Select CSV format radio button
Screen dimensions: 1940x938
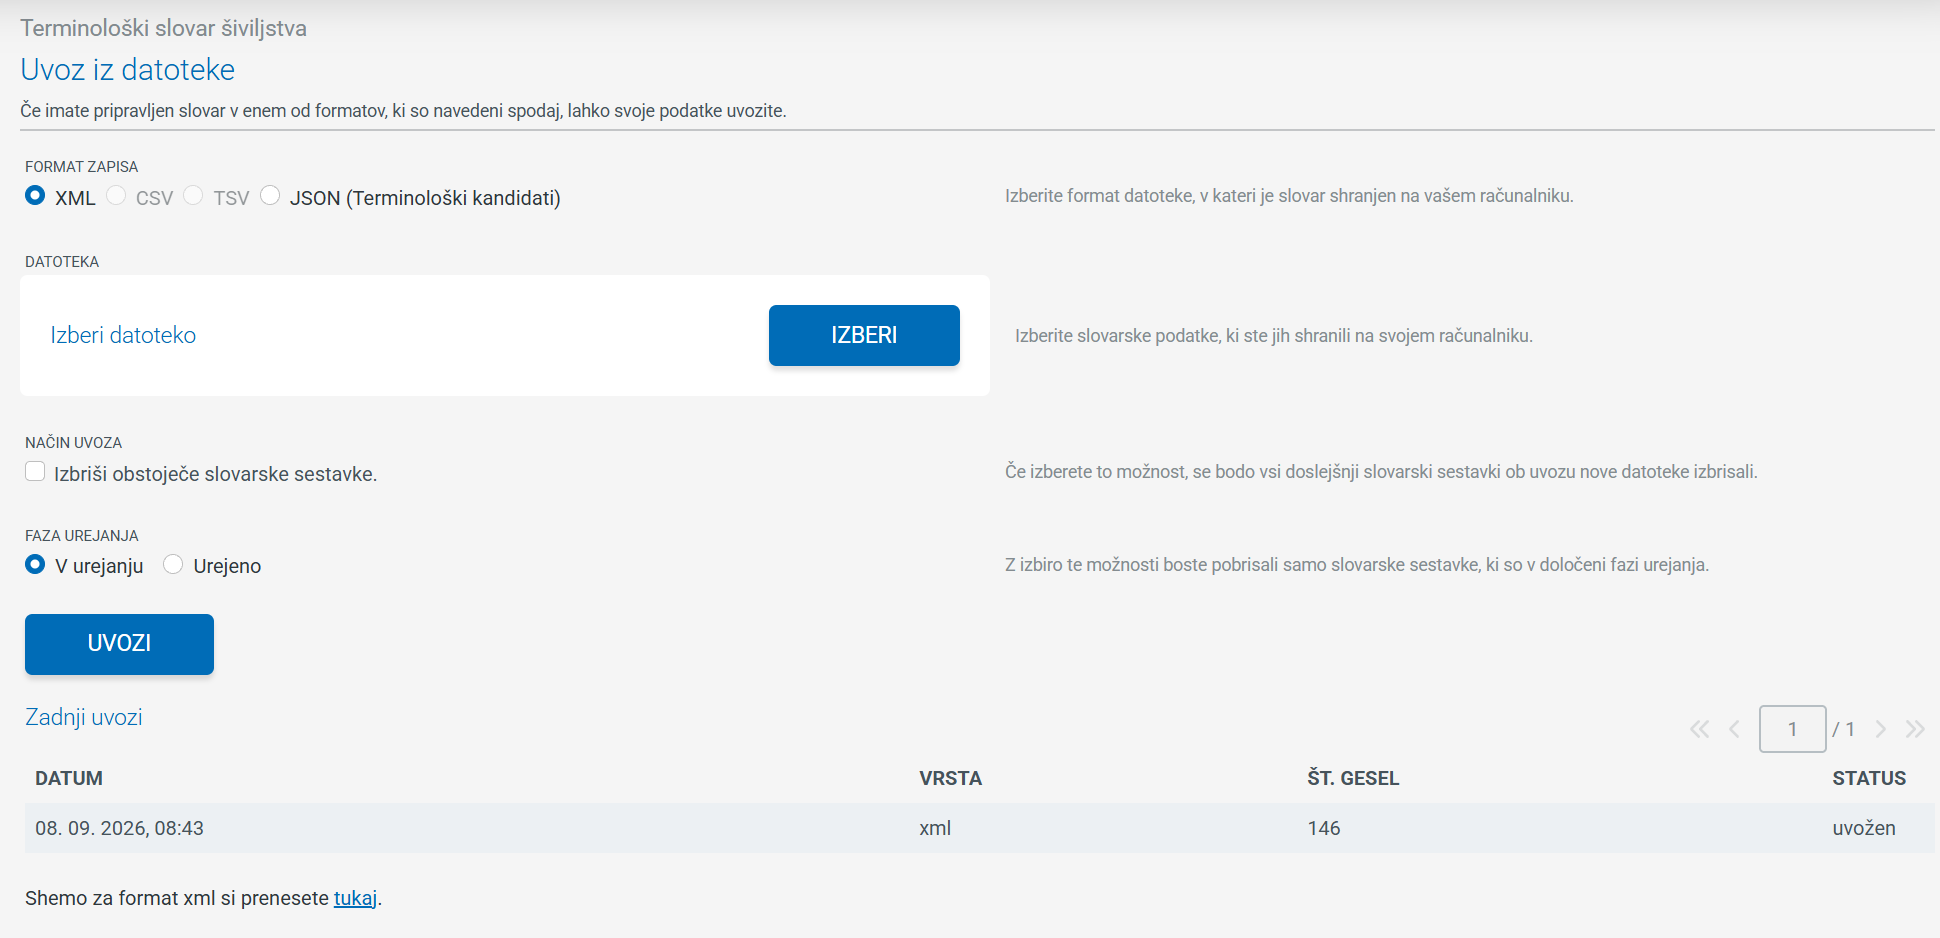pos(116,196)
